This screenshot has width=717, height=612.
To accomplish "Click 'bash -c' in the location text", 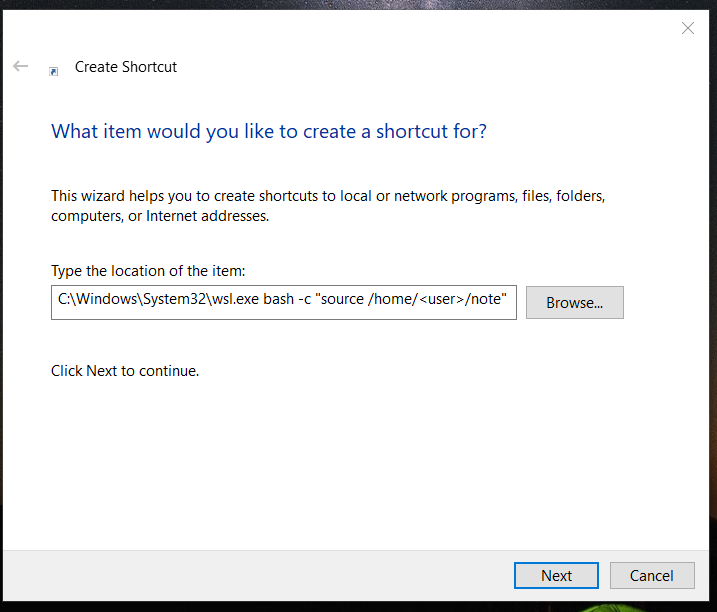I will click(289, 302).
